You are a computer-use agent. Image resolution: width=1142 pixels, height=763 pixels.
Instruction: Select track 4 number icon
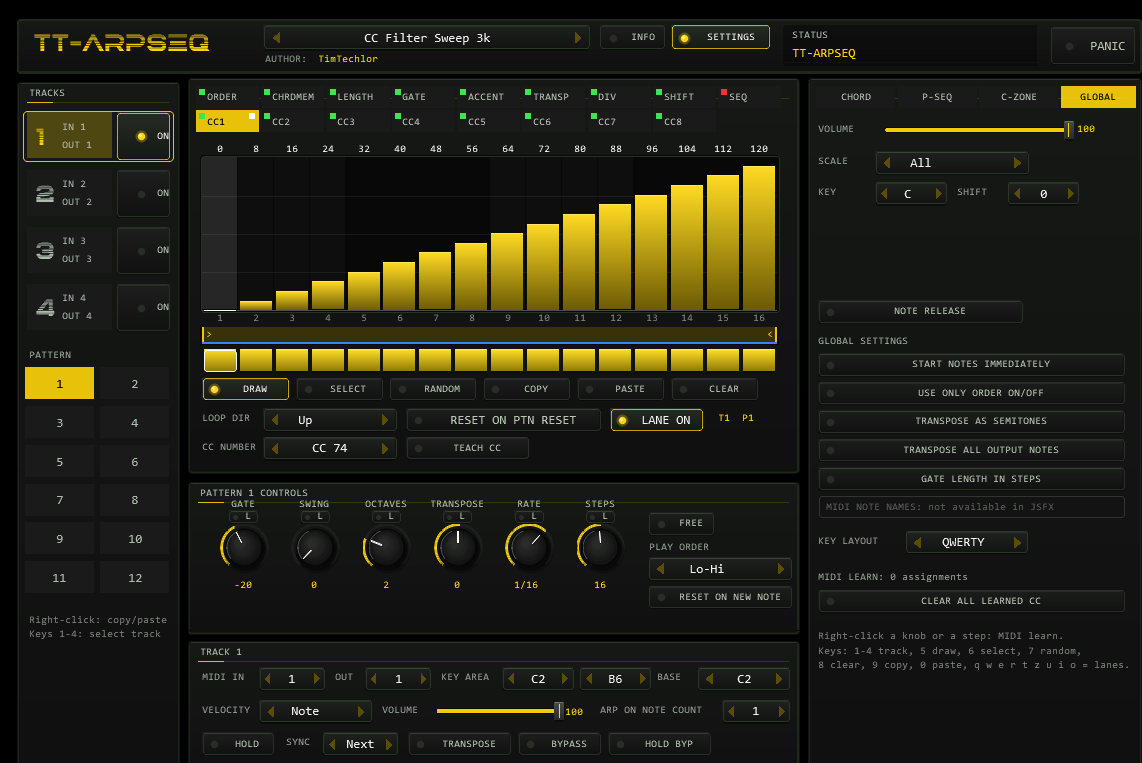pyautogui.click(x=45, y=307)
